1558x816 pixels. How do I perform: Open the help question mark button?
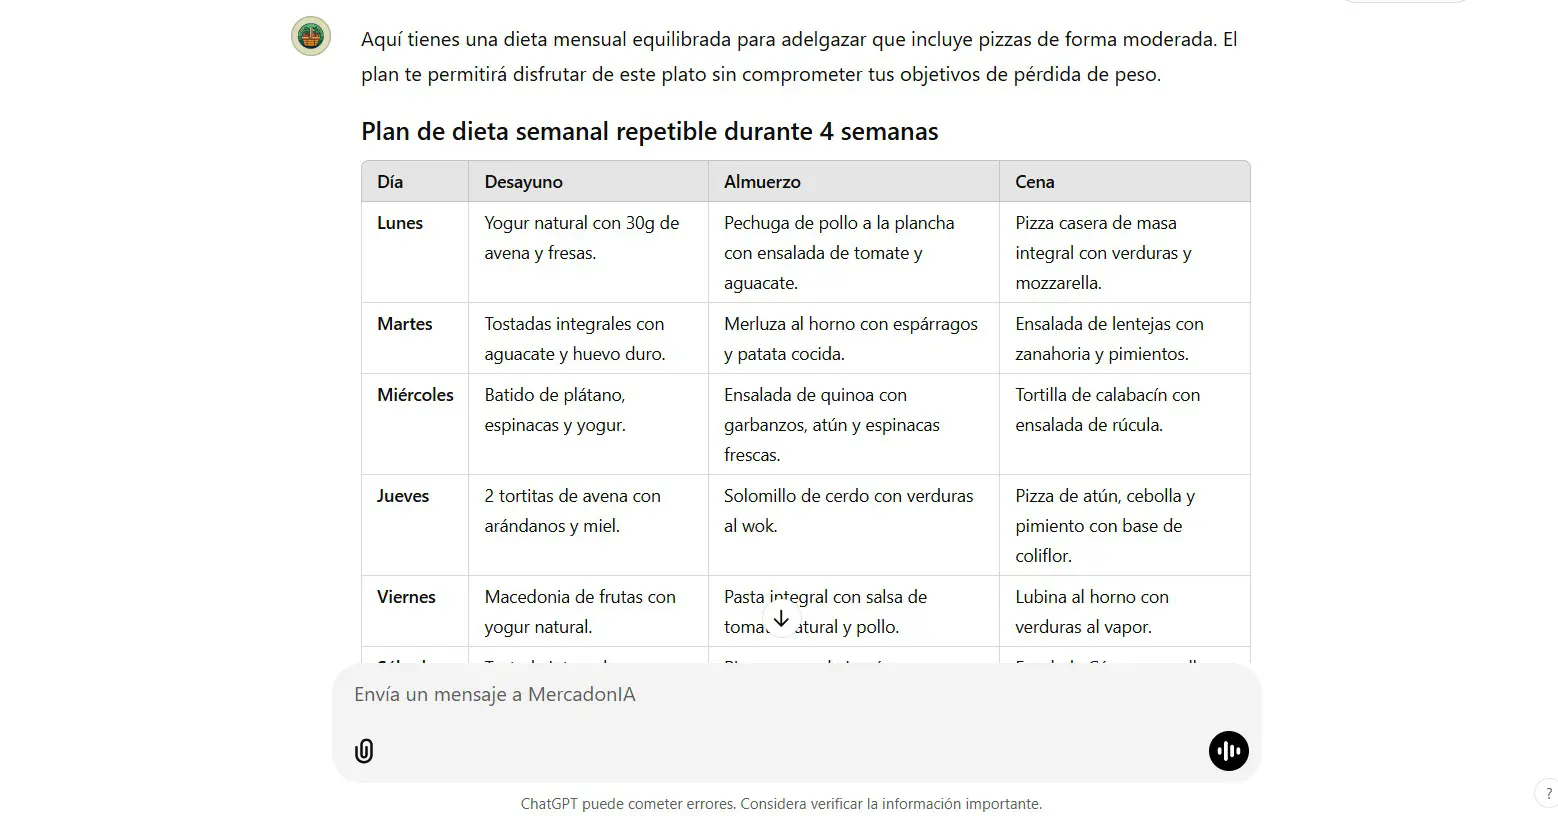point(1548,794)
